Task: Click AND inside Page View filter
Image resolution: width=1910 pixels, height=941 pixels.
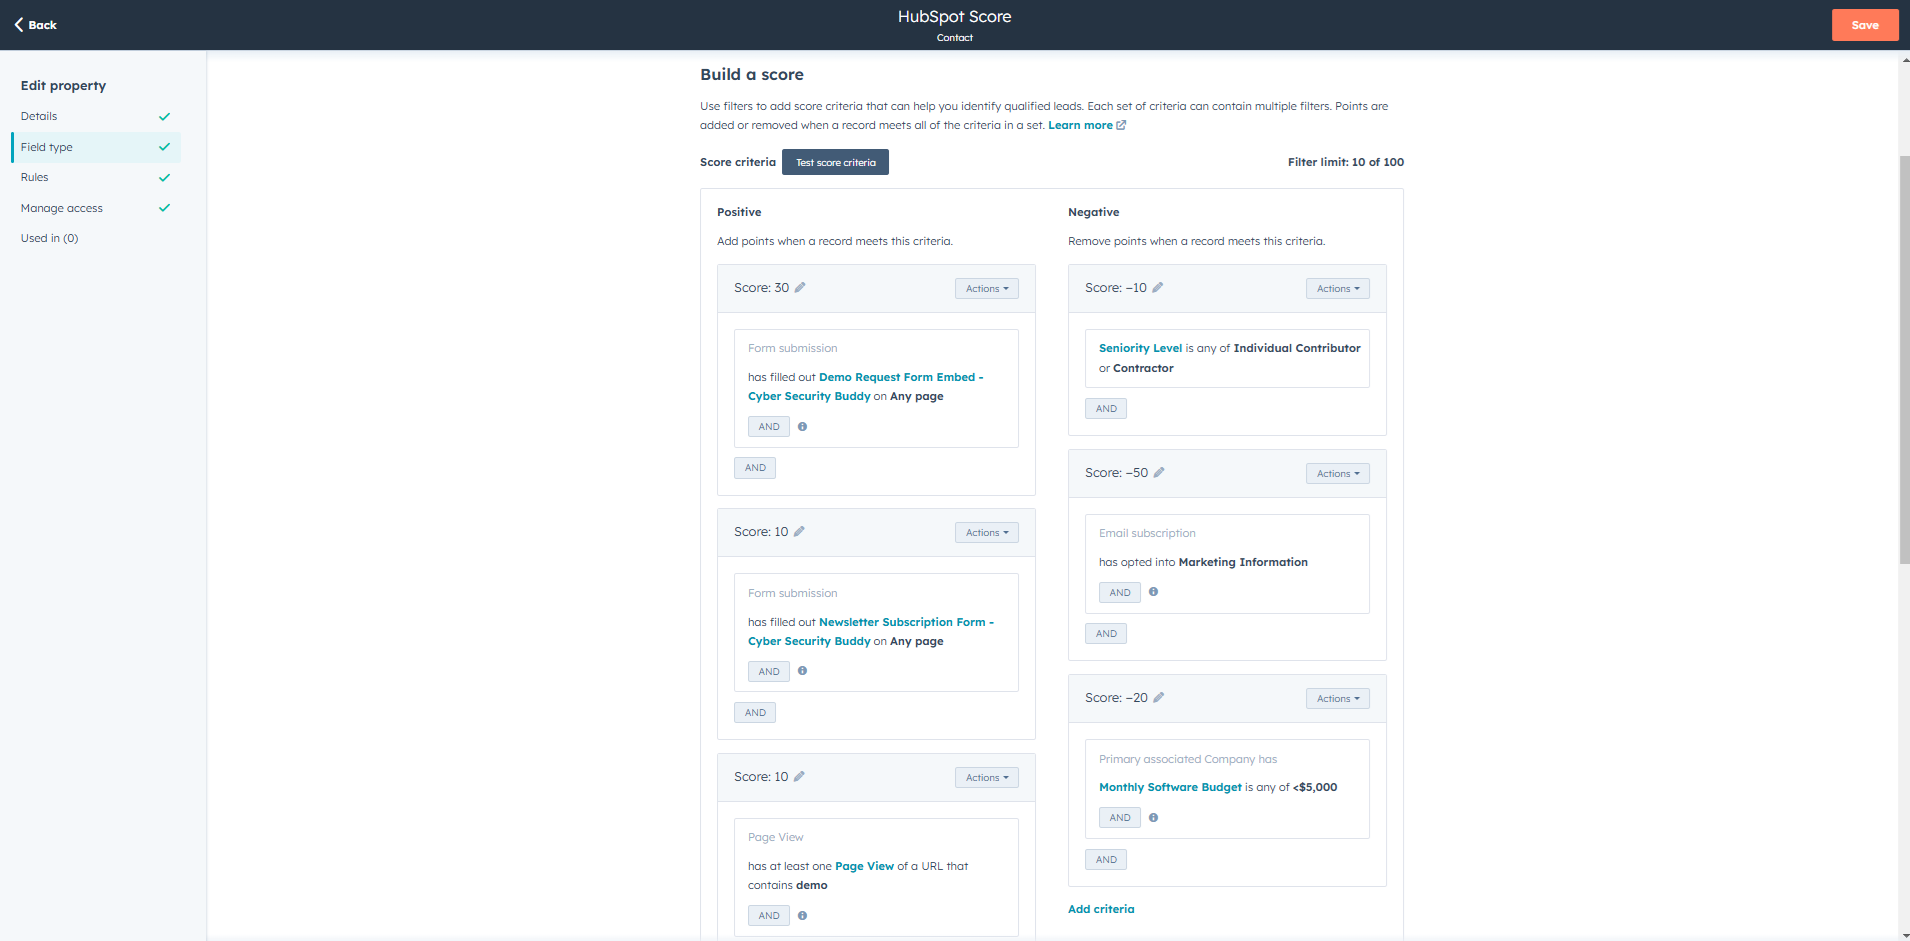Action: tap(769, 916)
